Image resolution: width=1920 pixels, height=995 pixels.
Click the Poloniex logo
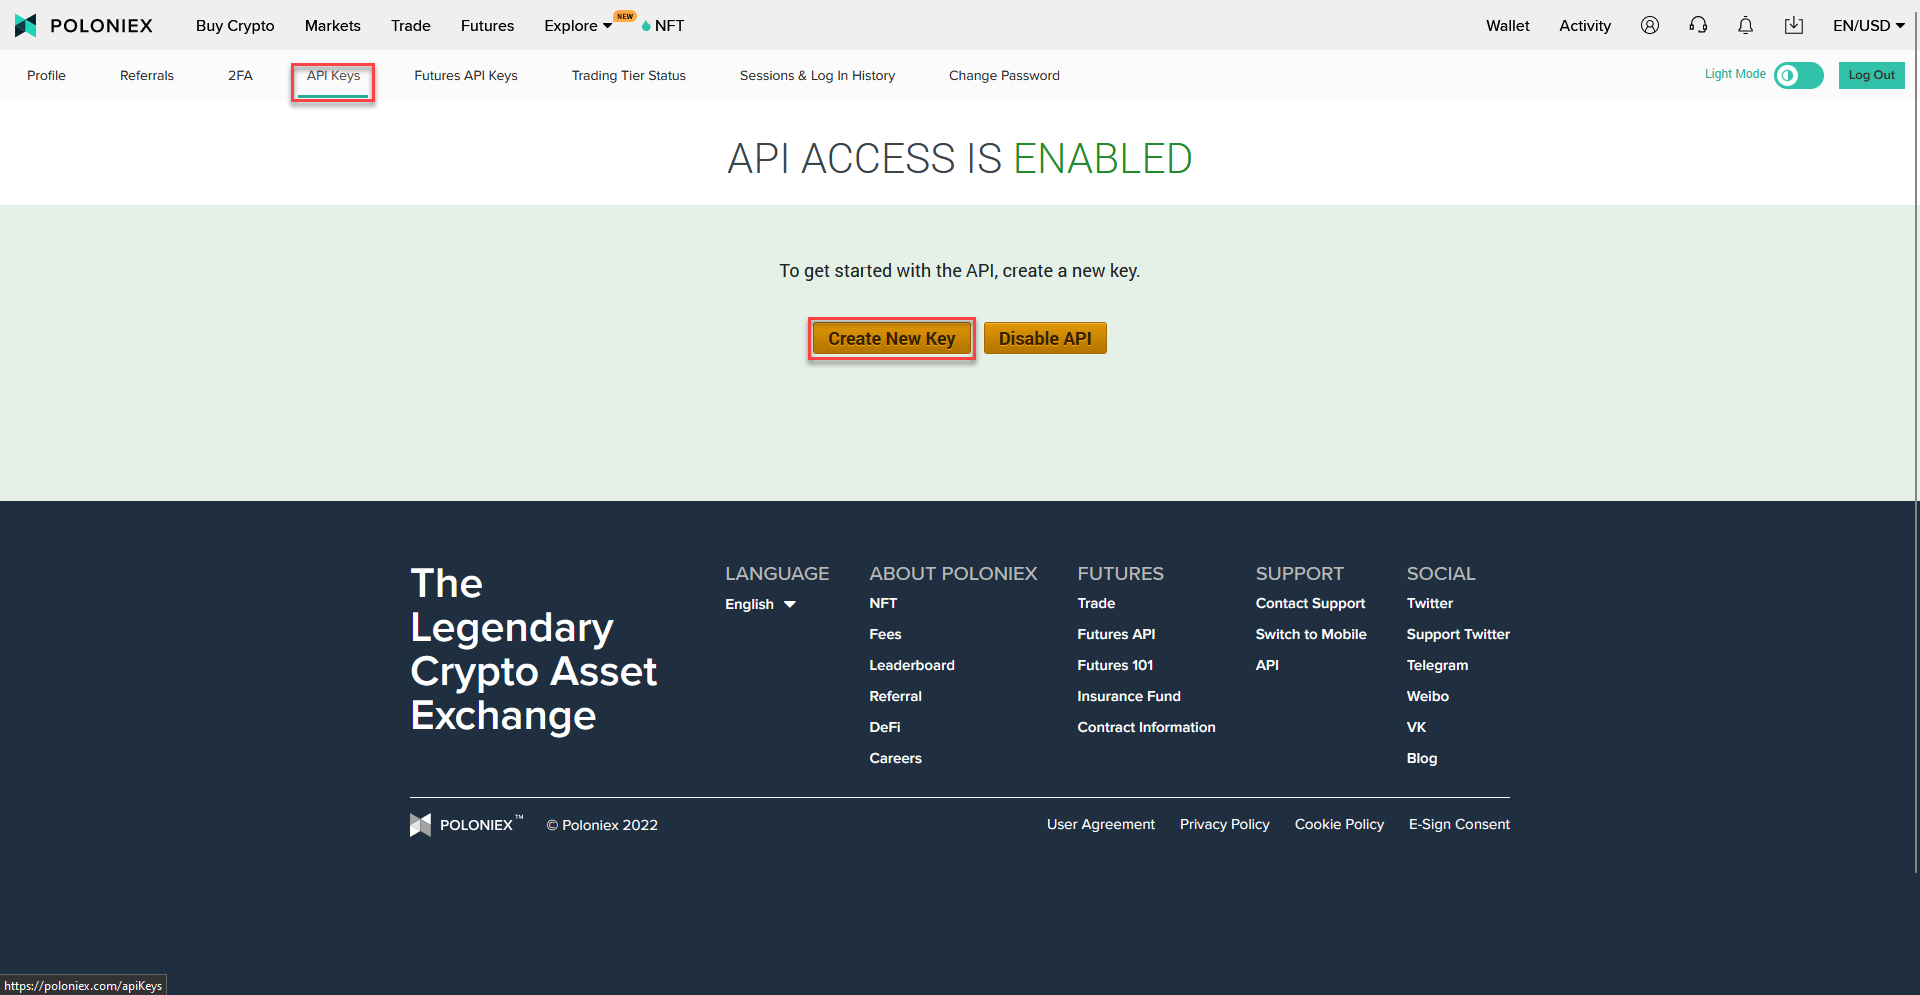click(84, 25)
